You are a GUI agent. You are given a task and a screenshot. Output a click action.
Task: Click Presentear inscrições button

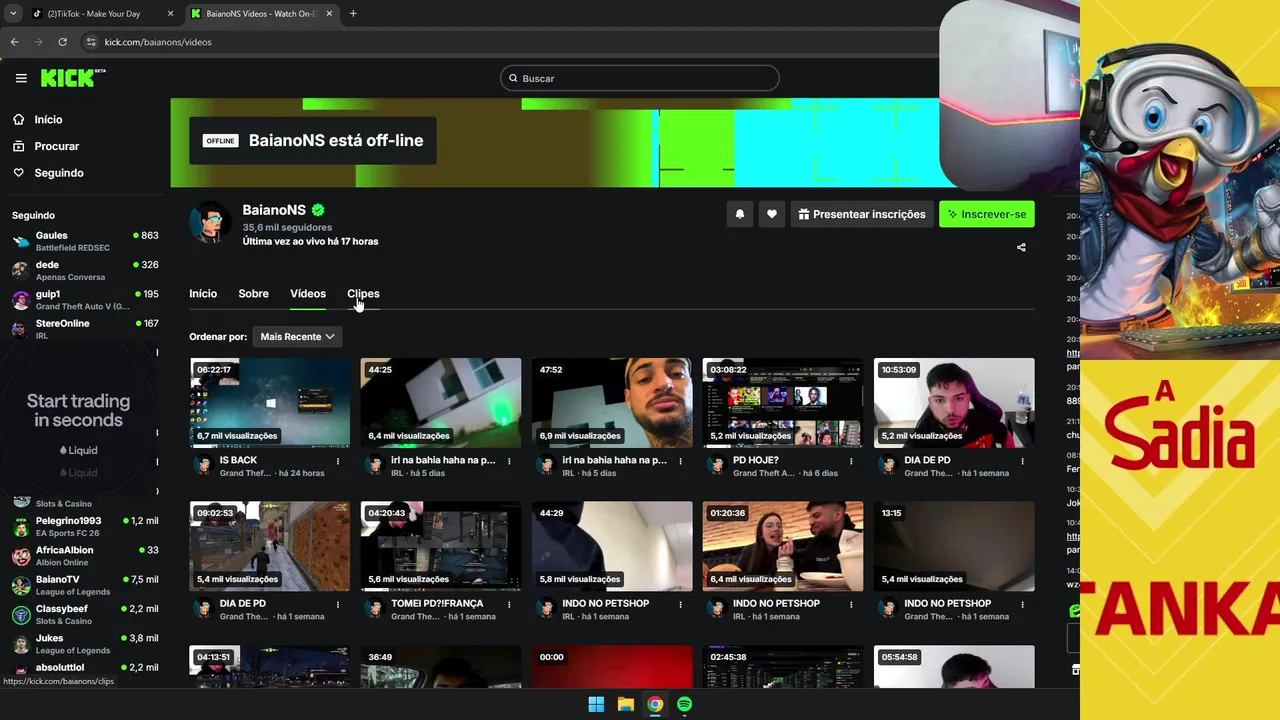[x=862, y=214]
